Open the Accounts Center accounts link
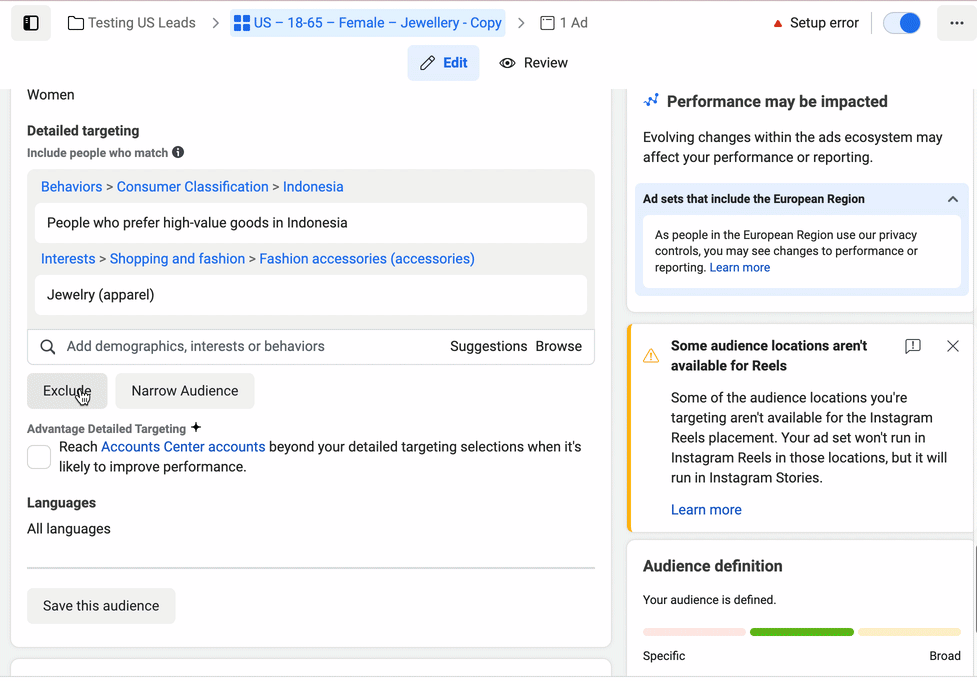Screen dimensions: 977x681 click(x=183, y=447)
